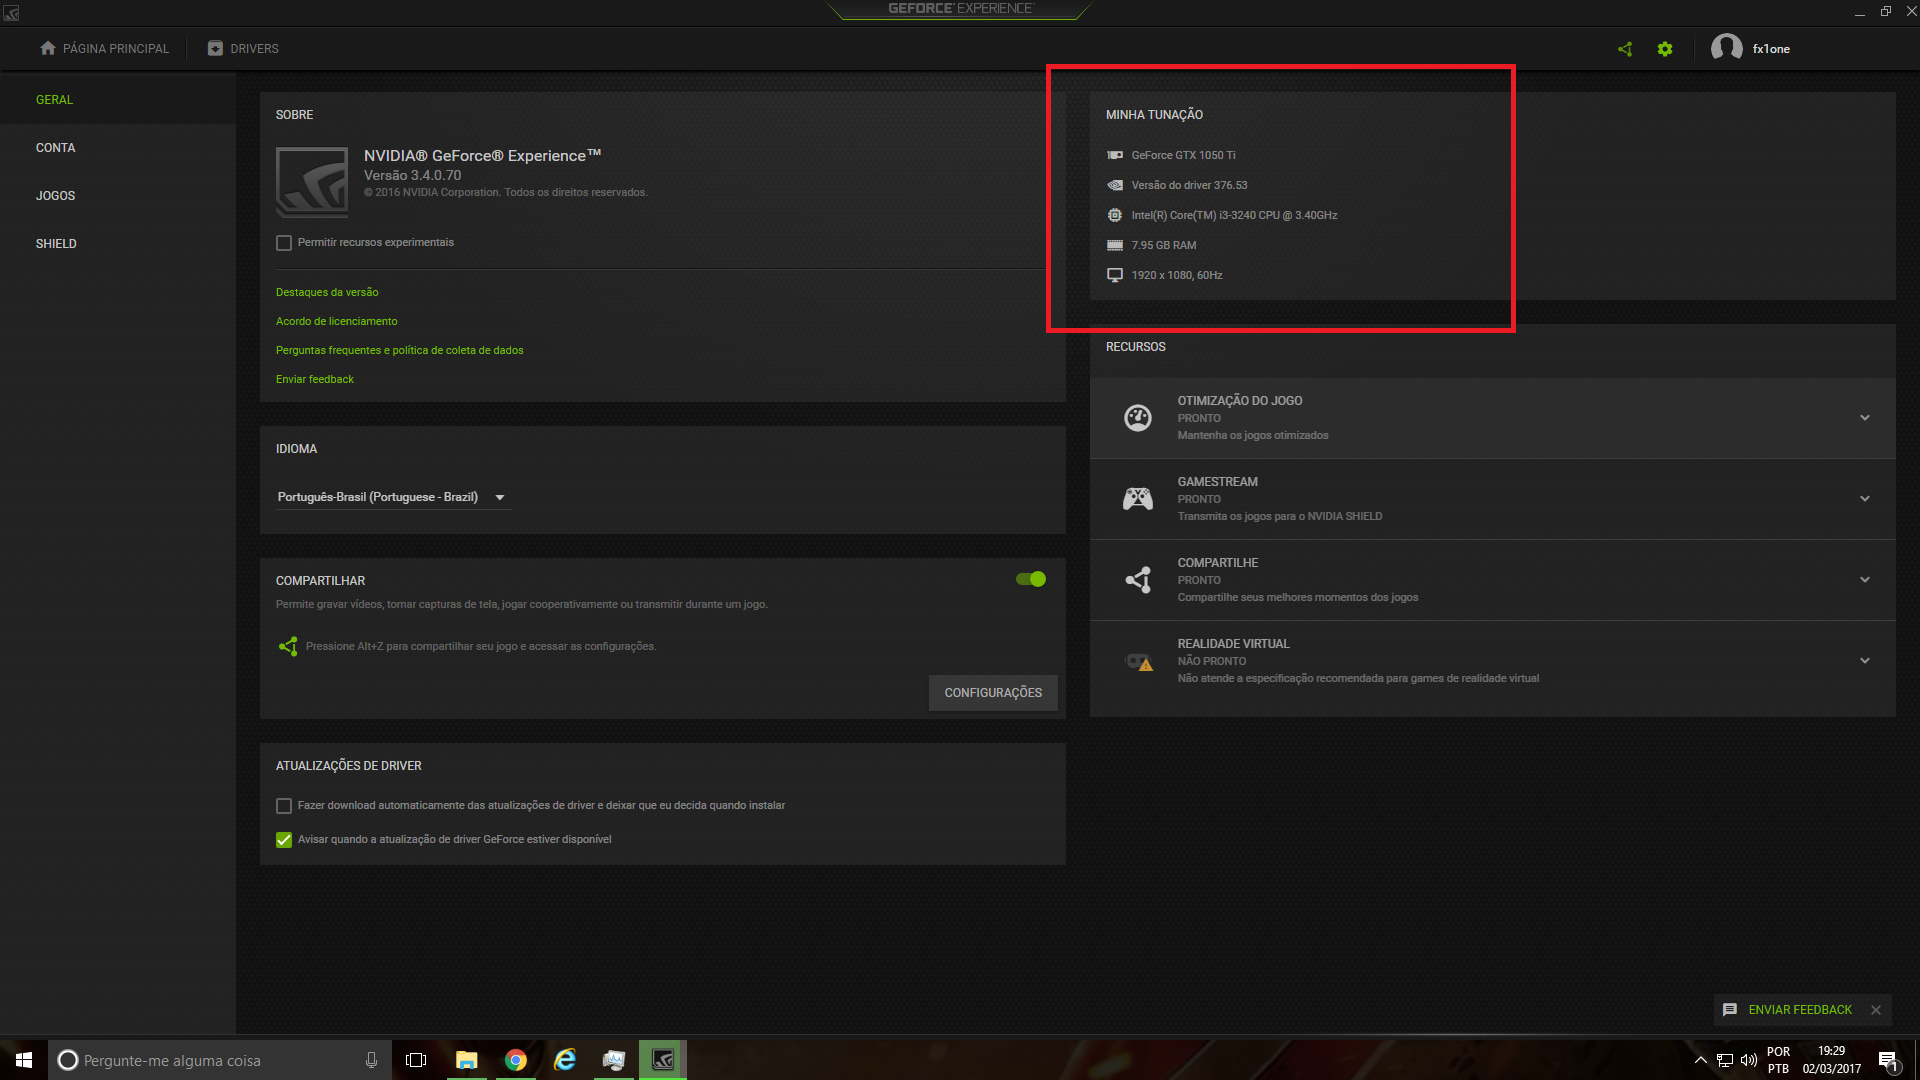1920x1080 pixels.
Task: Click the Cortana microphone icon
Action: click(371, 1060)
